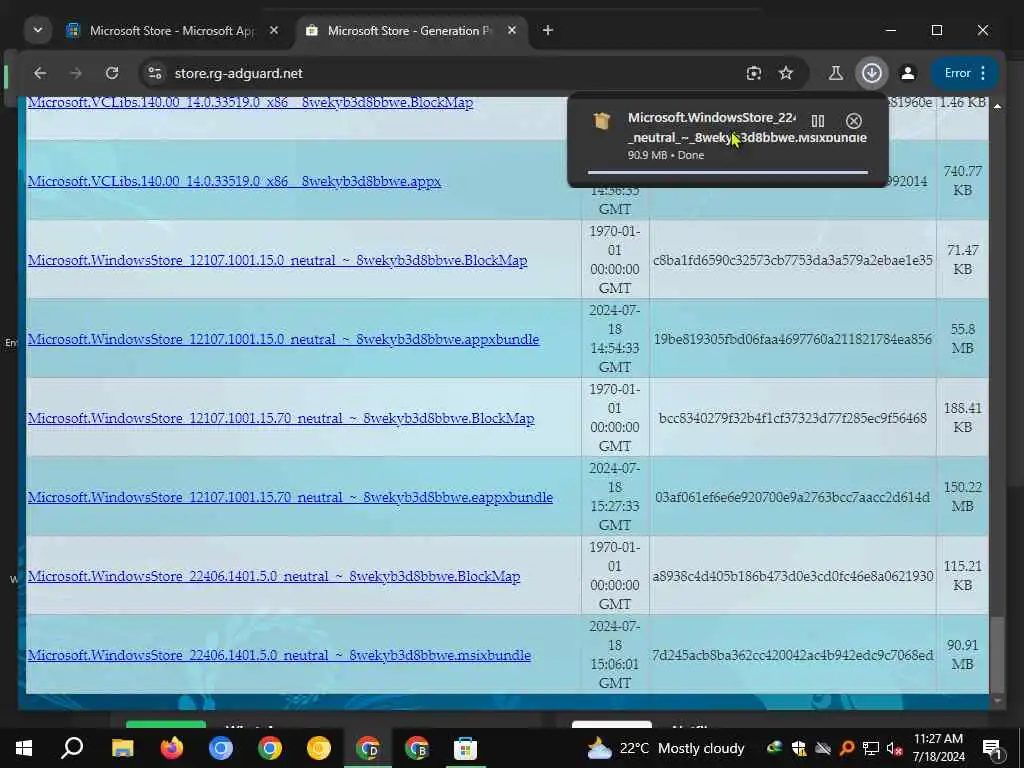Download WindowsStore 22406.1401.5.0 msixbundle link

(279, 655)
